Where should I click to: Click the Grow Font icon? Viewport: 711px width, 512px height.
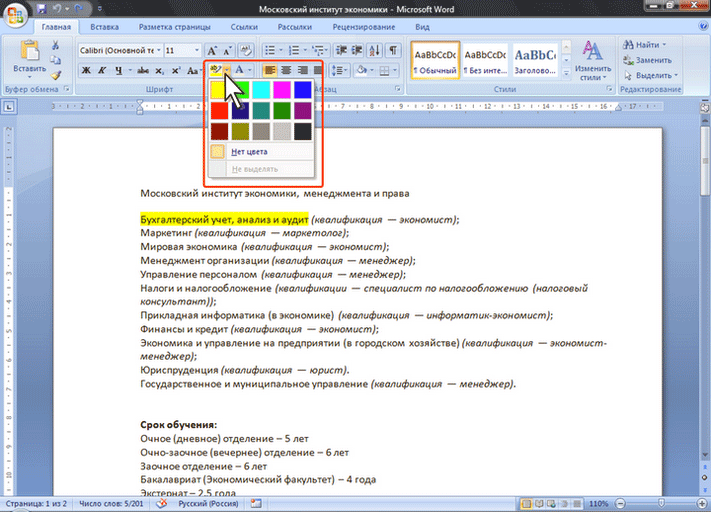tap(212, 50)
